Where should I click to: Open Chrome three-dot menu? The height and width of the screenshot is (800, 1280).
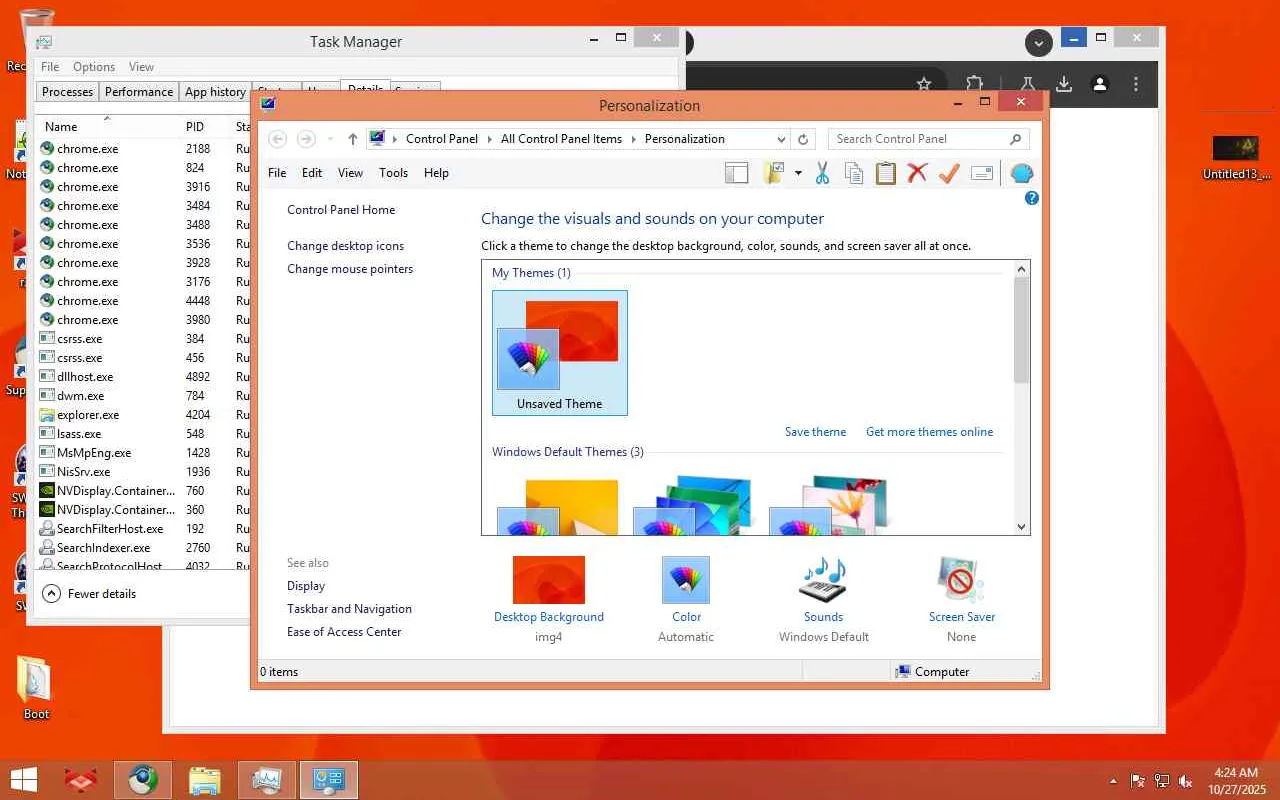click(x=1136, y=85)
